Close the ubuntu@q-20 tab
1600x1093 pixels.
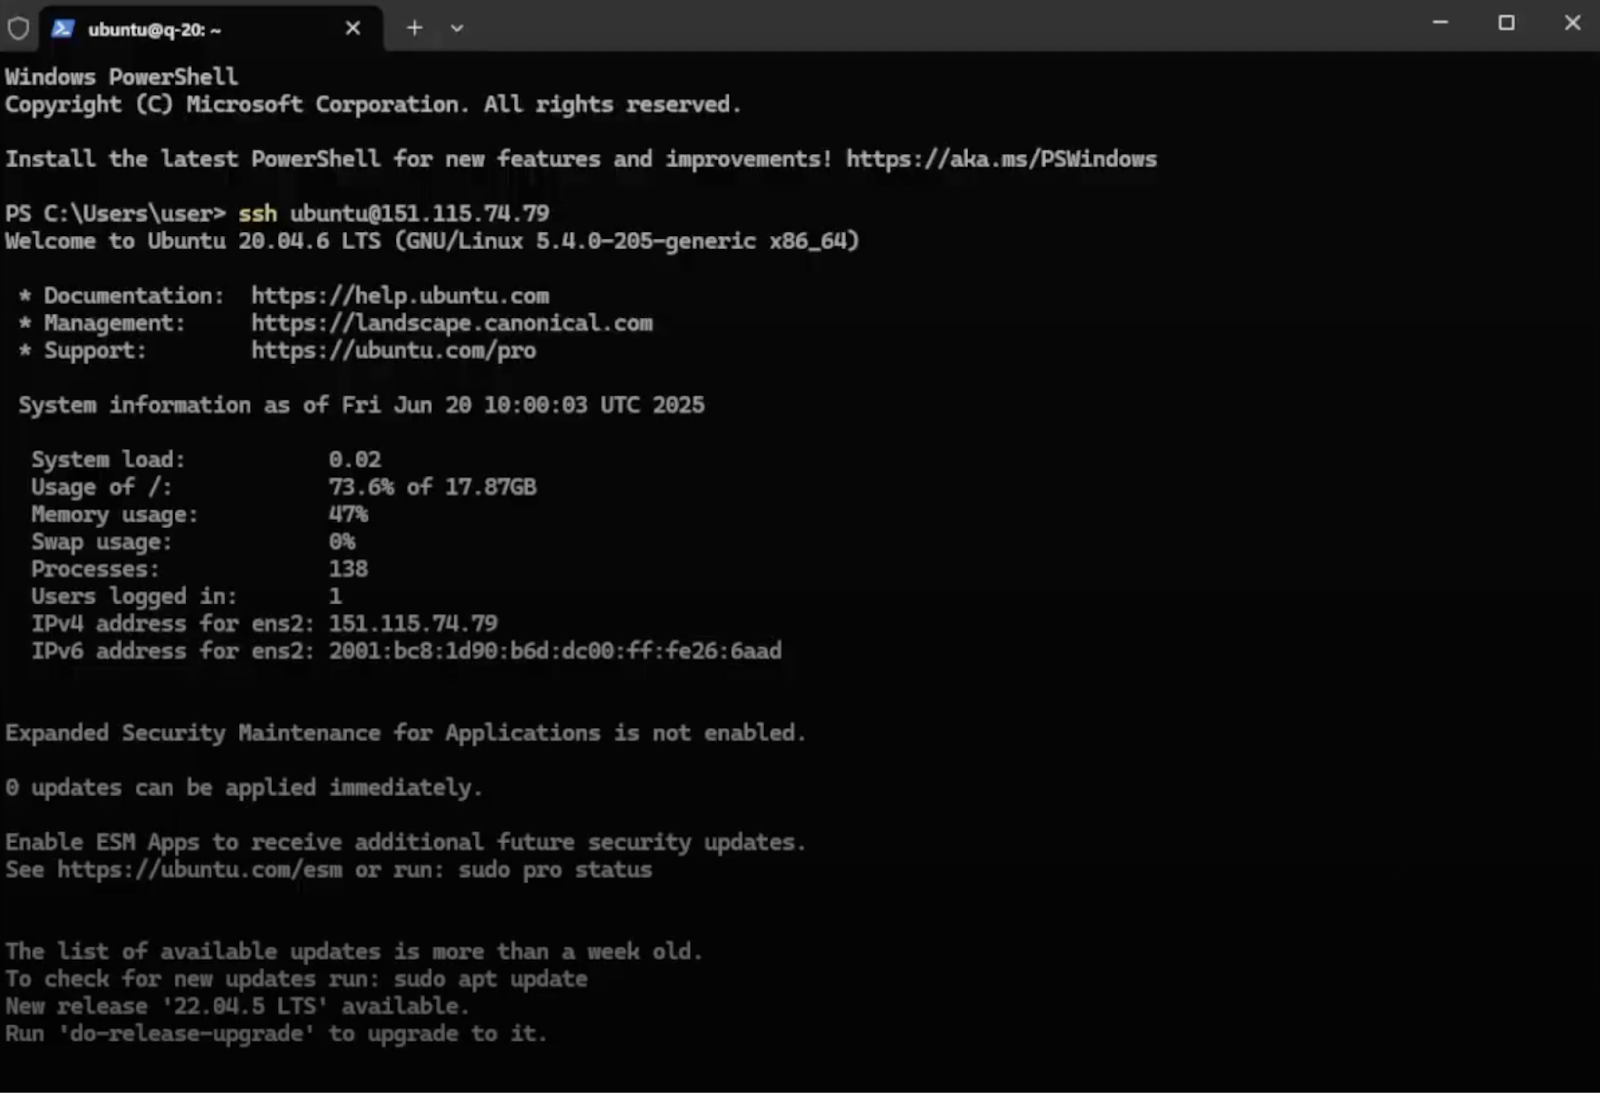pos(352,28)
